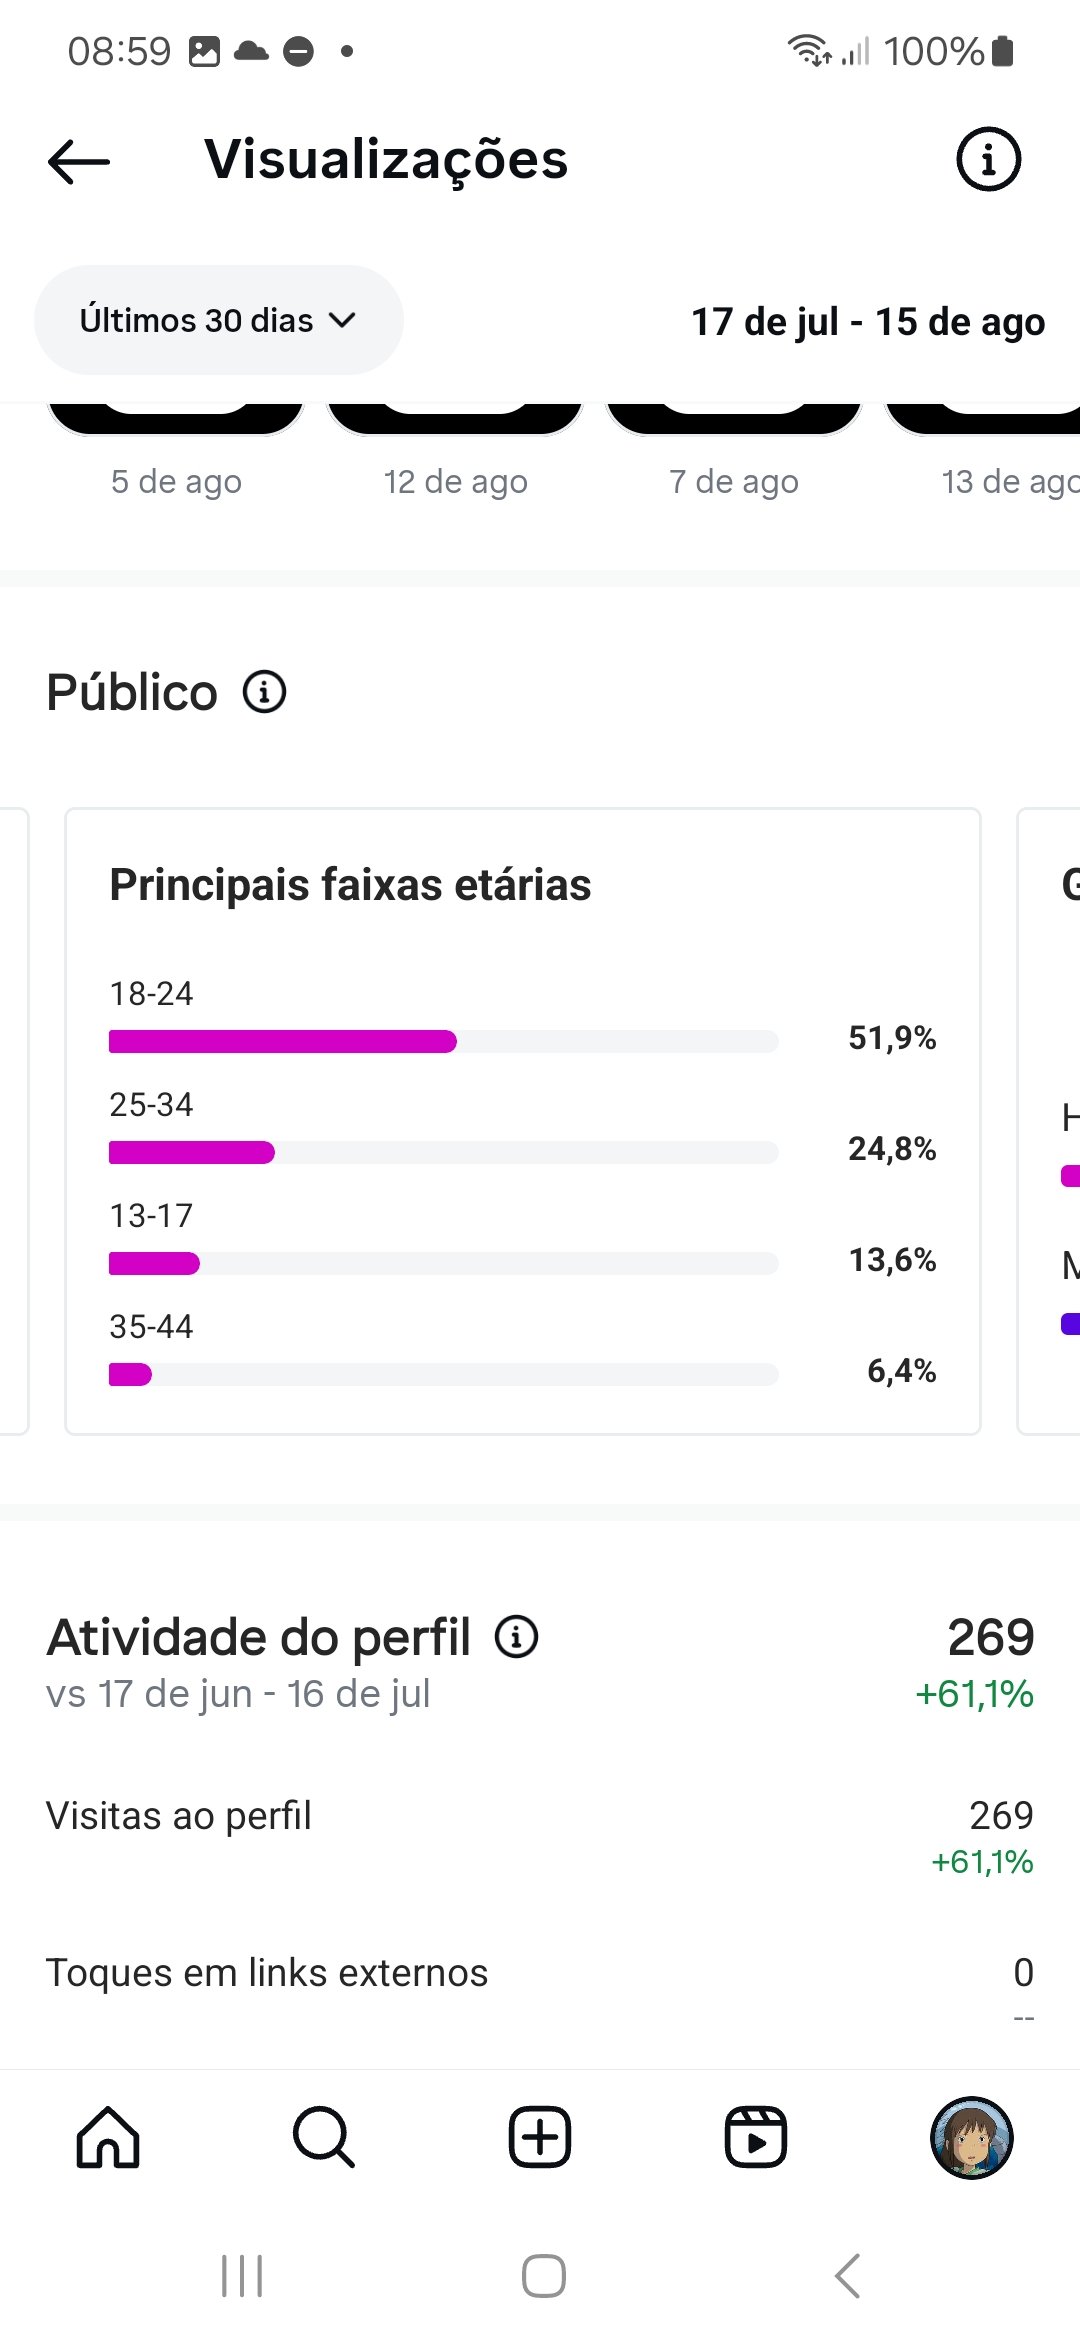The width and height of the screenshot is (1080, 2340).
Task: Select the 7 de ago post thumbnail
Action: [x=734, y=420]
